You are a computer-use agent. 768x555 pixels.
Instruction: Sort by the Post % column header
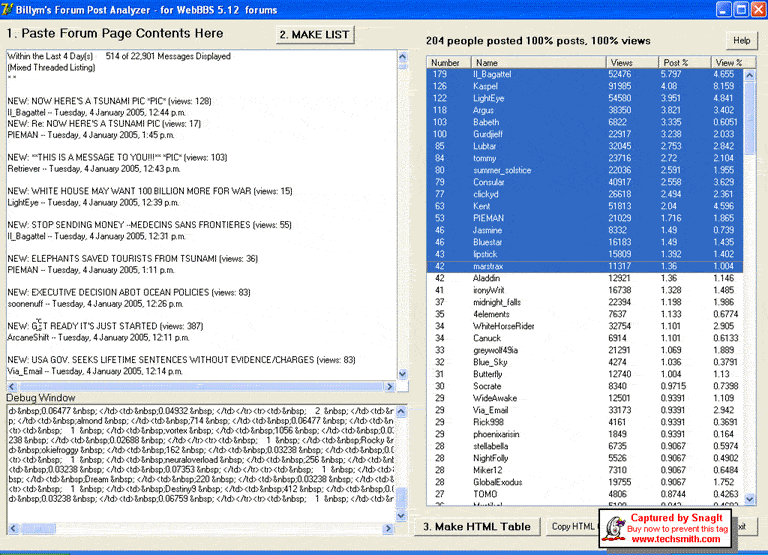point(684,63)
